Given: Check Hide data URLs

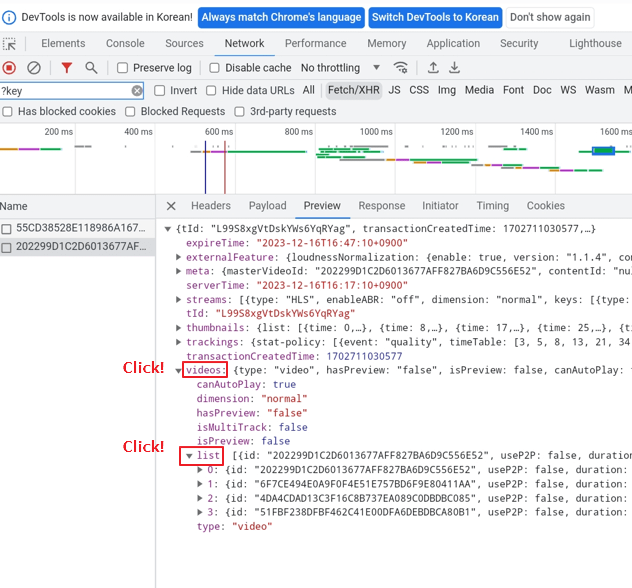Looking at the screenshot, I should click(211, 91).
